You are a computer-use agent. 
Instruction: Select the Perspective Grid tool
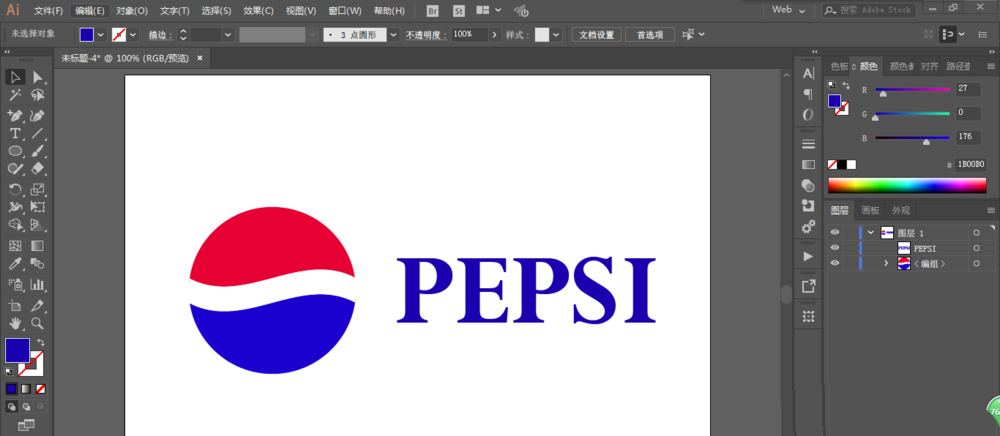coord(38,225)
